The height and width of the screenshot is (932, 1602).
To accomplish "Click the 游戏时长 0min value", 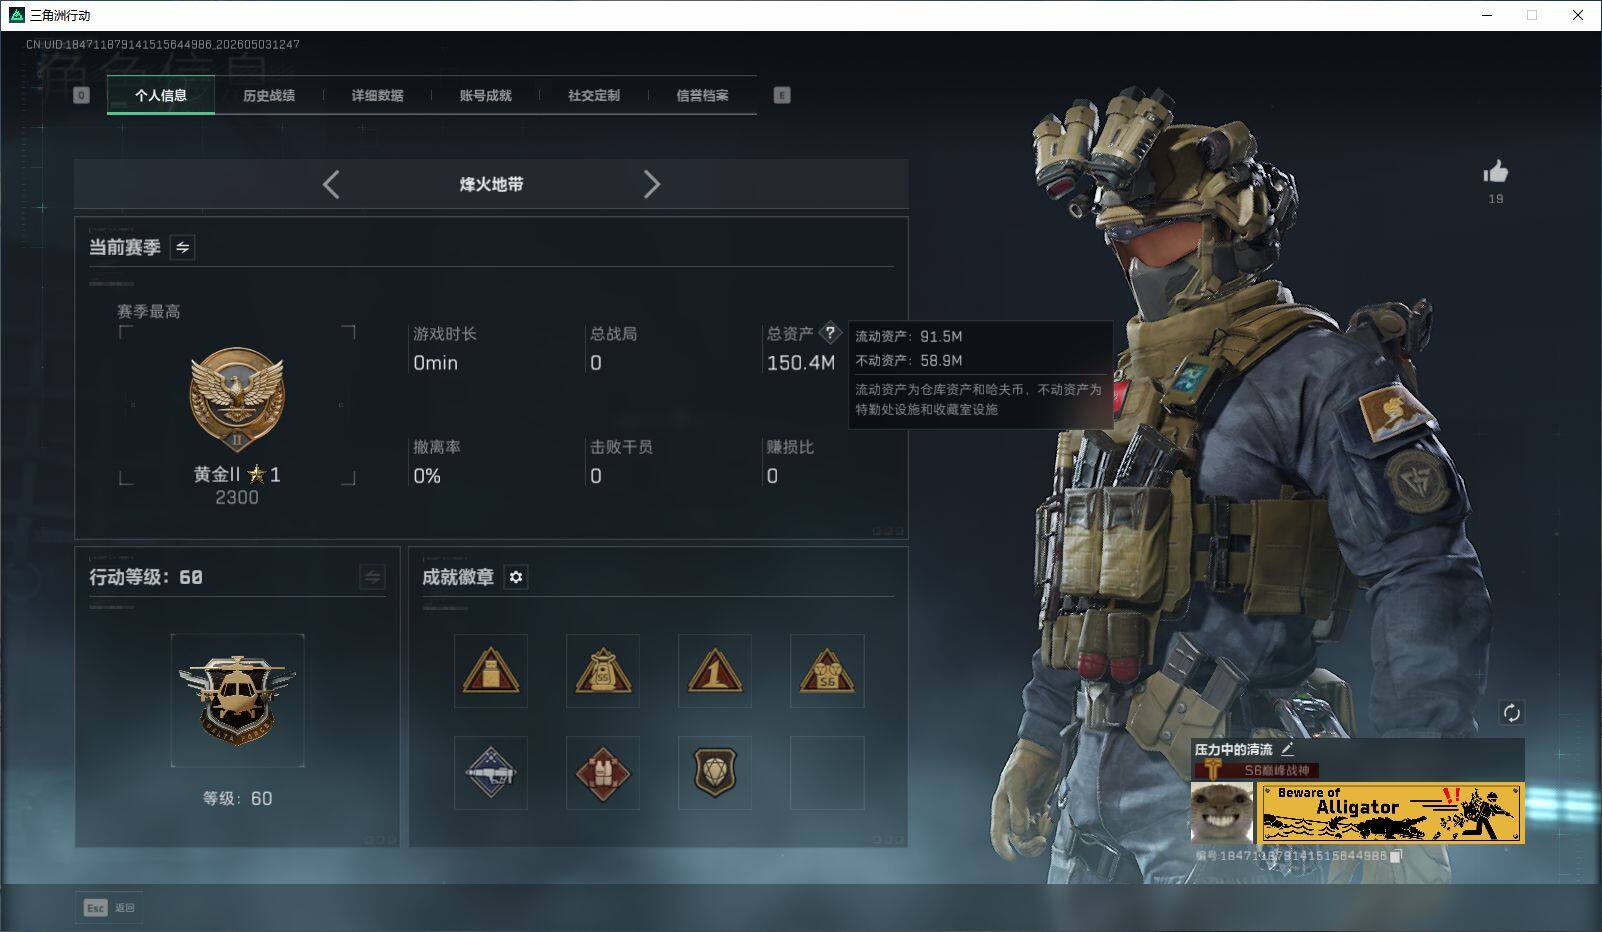I will (x=436, y=363).
